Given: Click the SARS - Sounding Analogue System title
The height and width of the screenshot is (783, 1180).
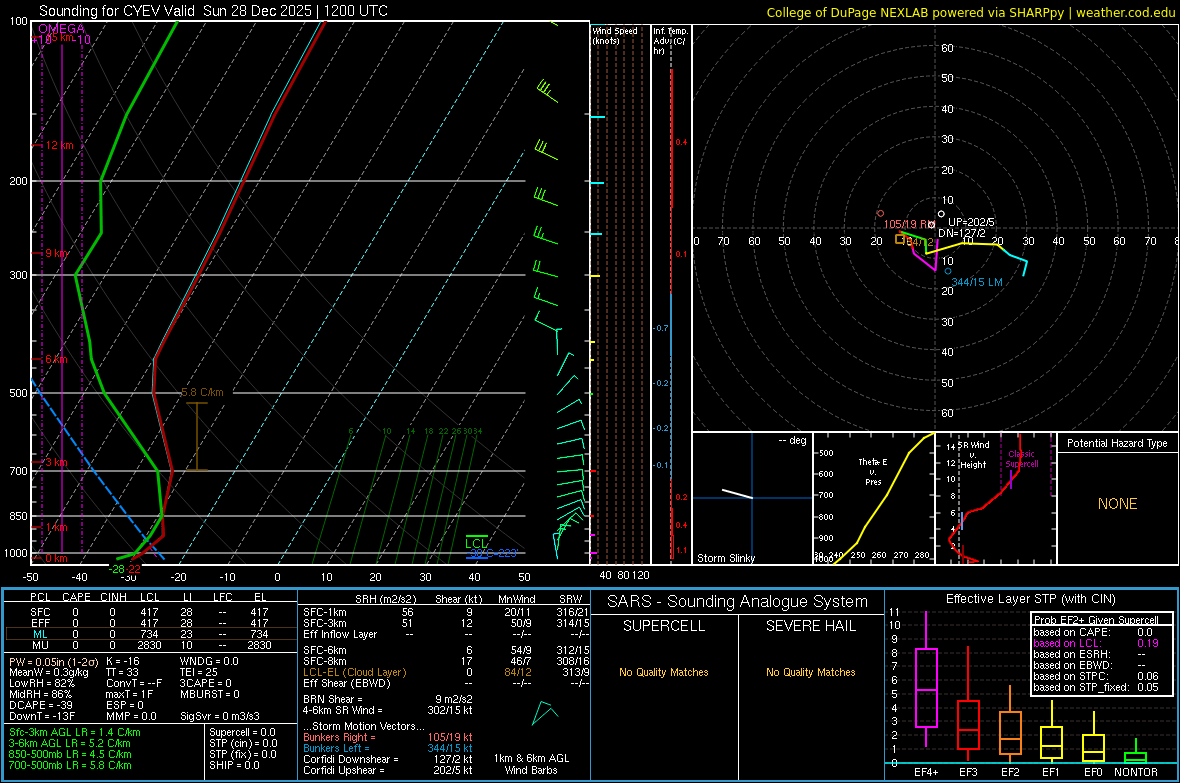Looking at the screenshot, I should 738,602.
